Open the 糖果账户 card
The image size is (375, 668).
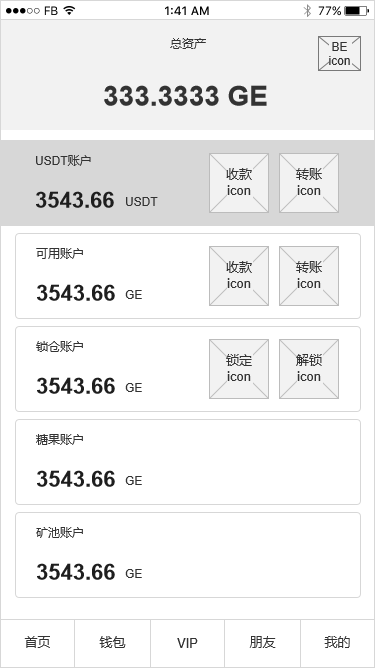[188, 462]
